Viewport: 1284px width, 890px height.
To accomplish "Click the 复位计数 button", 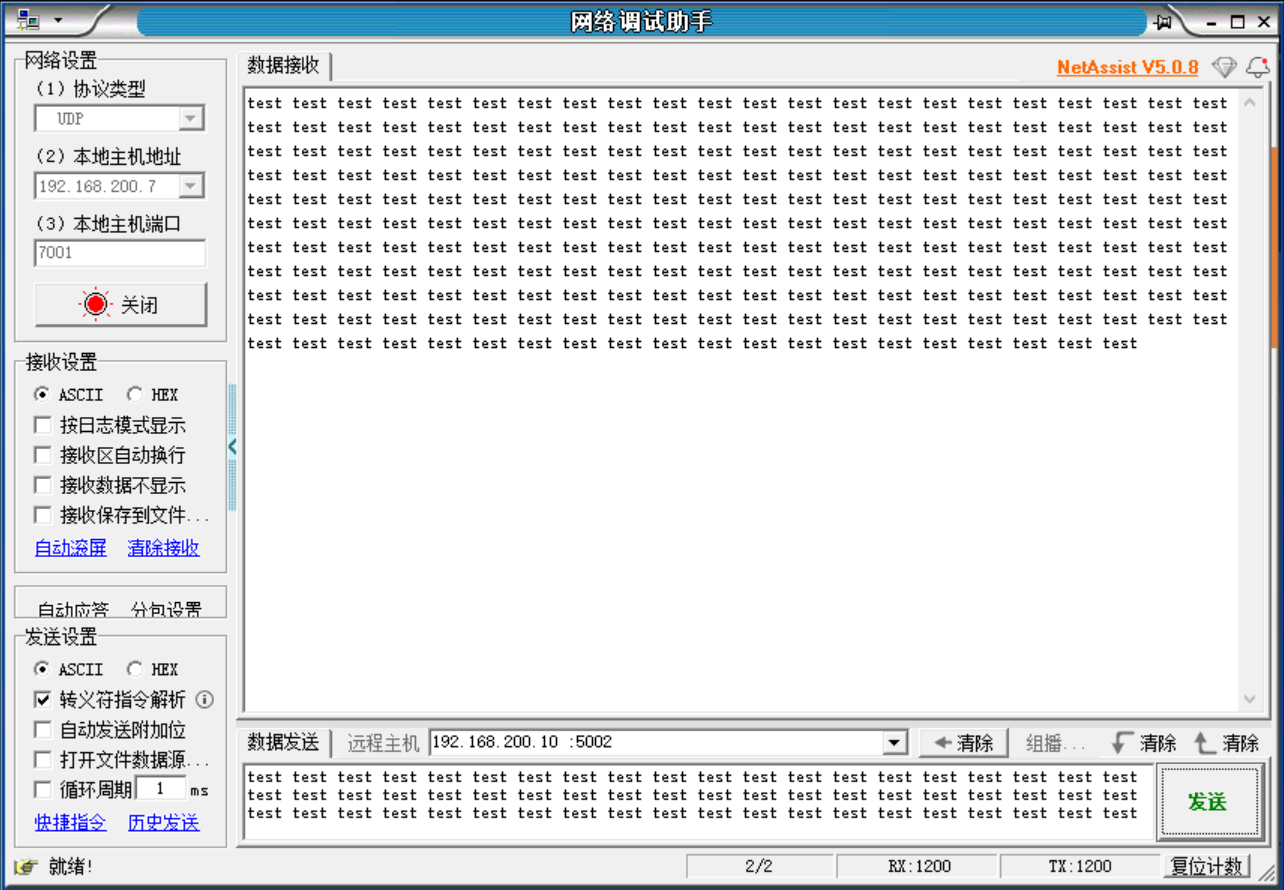I will point(1207,866).
